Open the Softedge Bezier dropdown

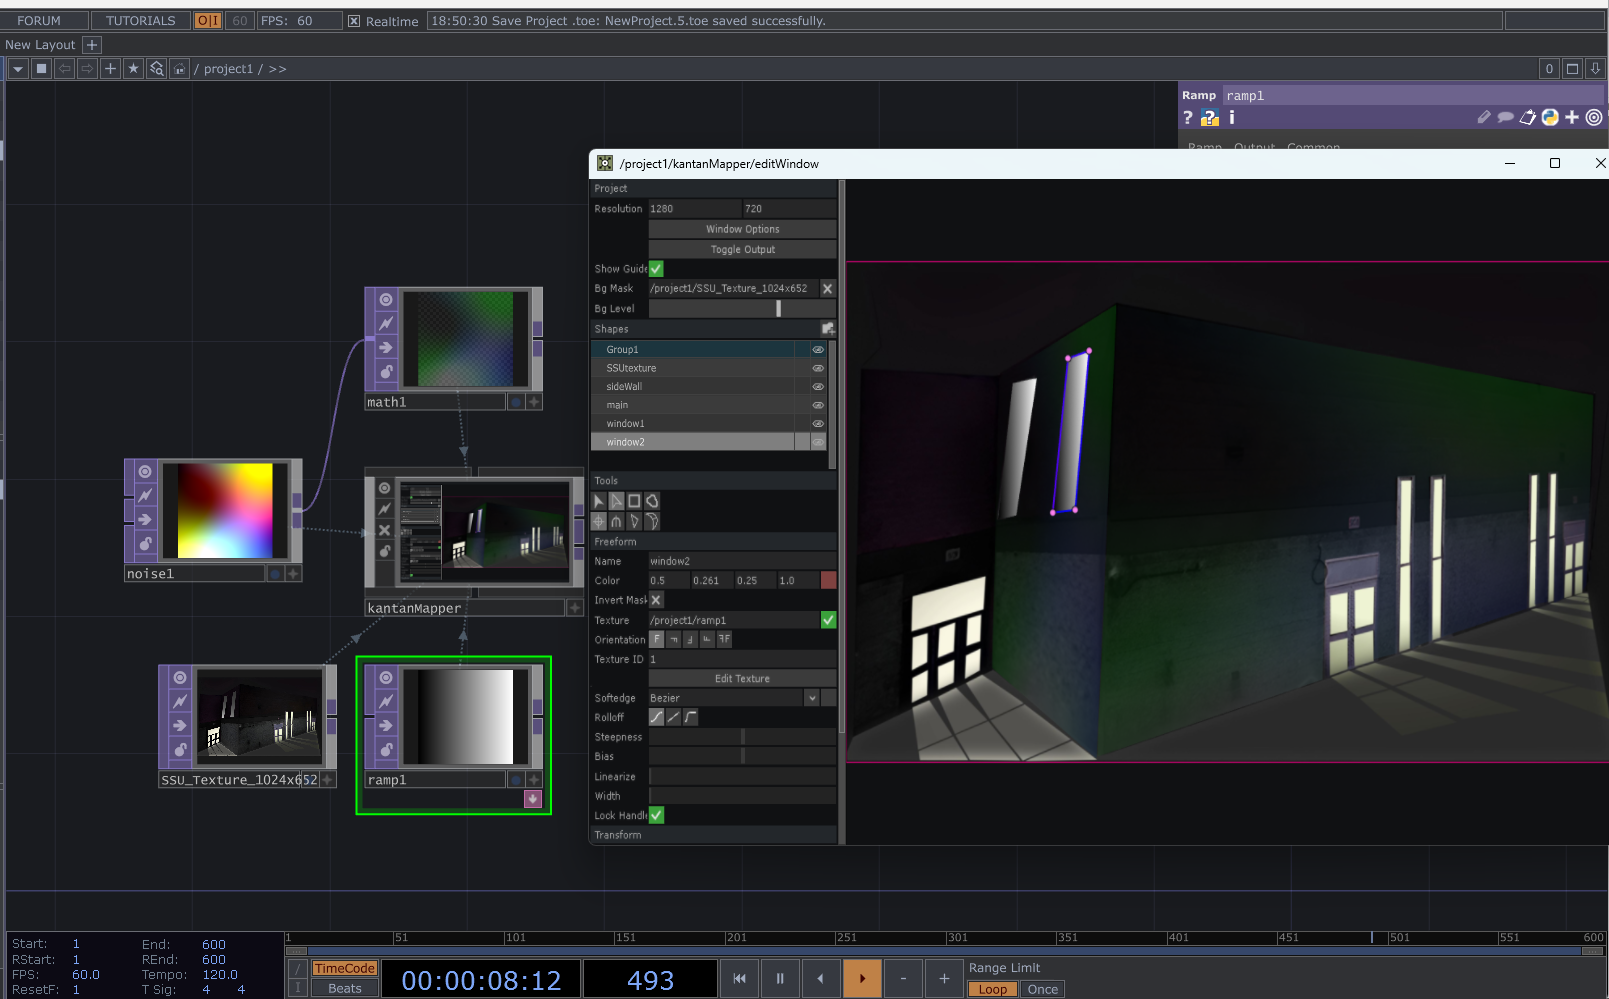point(812,697)
